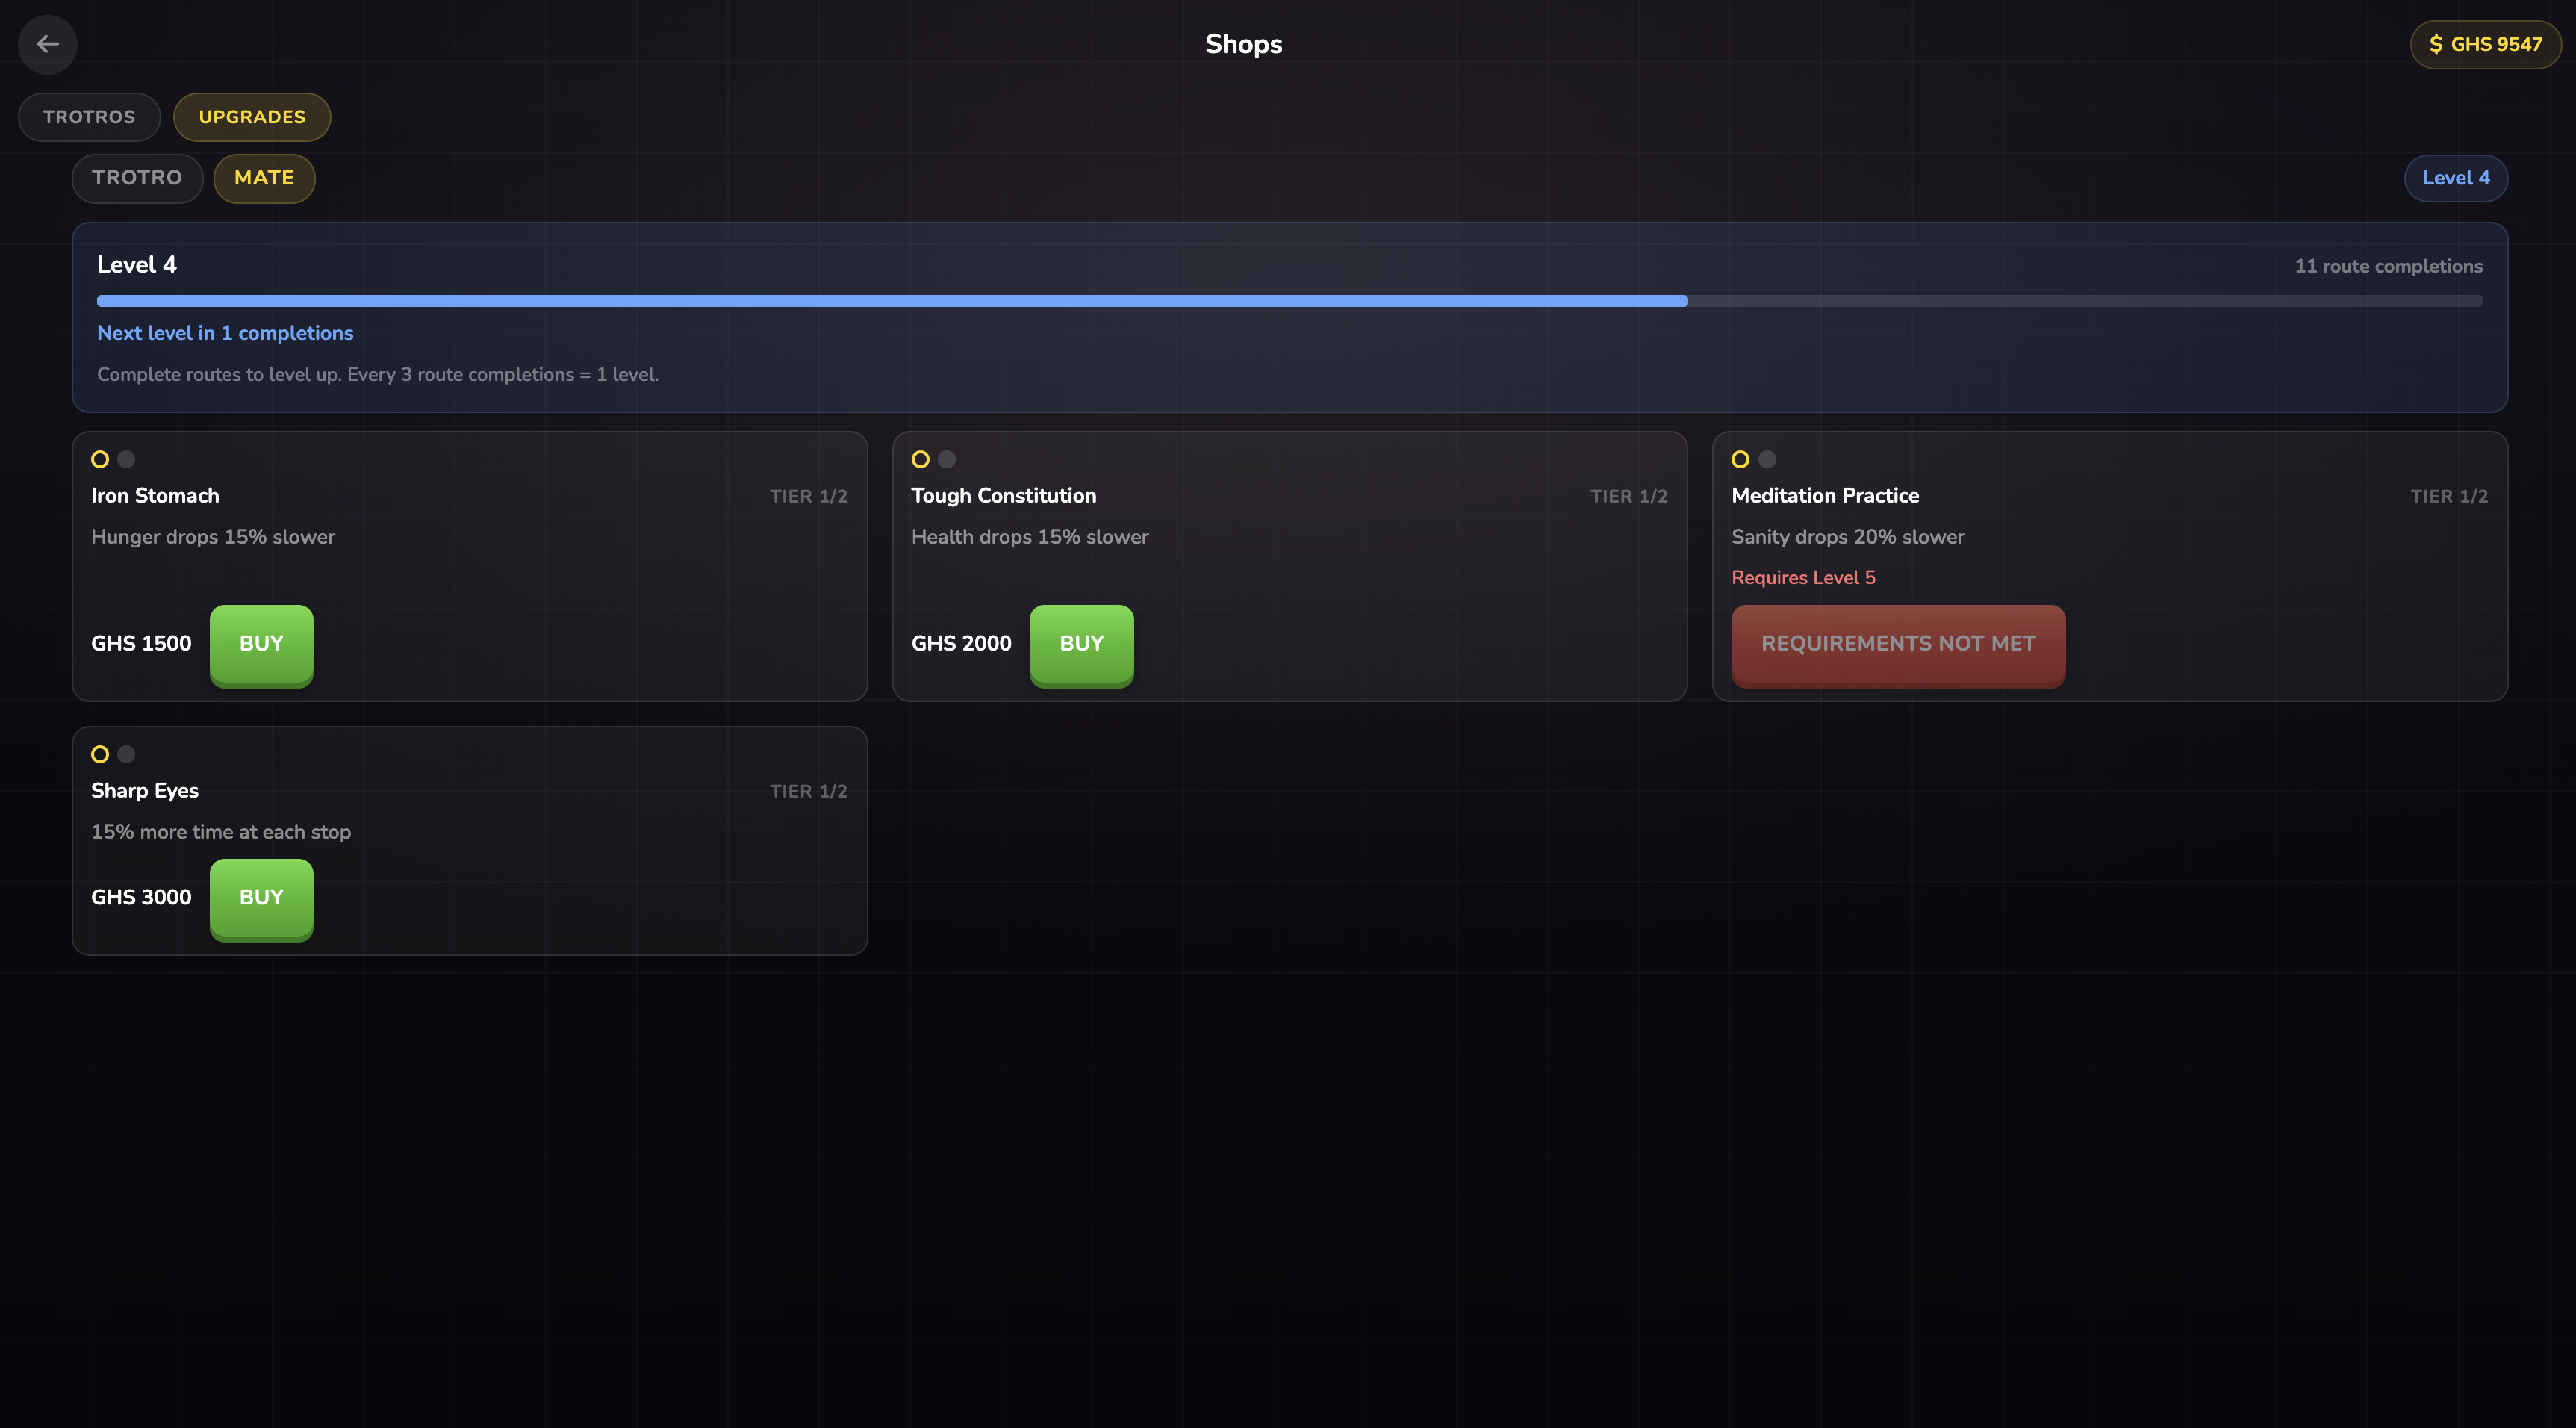Select the UPGRADES tab
Screen dimensions: 2576x1428
coord(252,117)
